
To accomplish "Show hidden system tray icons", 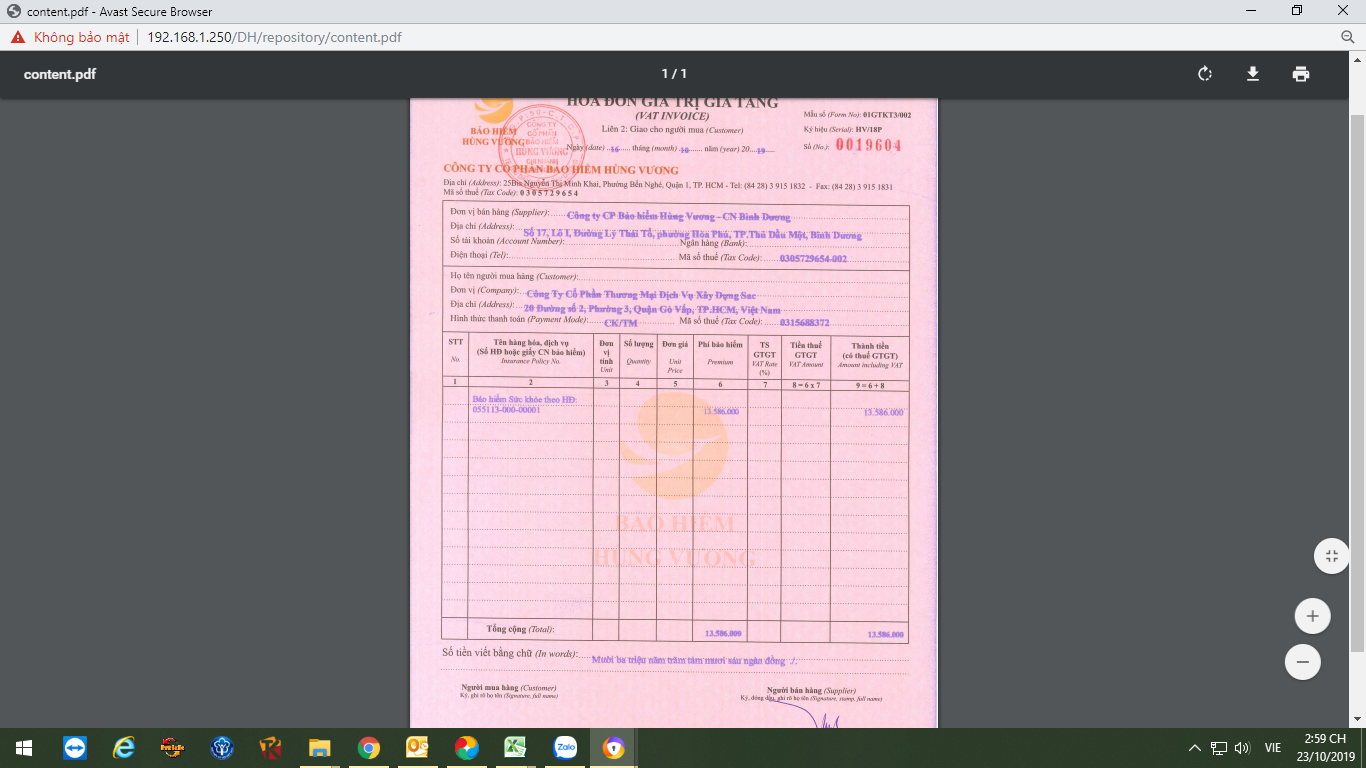I will [1194, 748].
